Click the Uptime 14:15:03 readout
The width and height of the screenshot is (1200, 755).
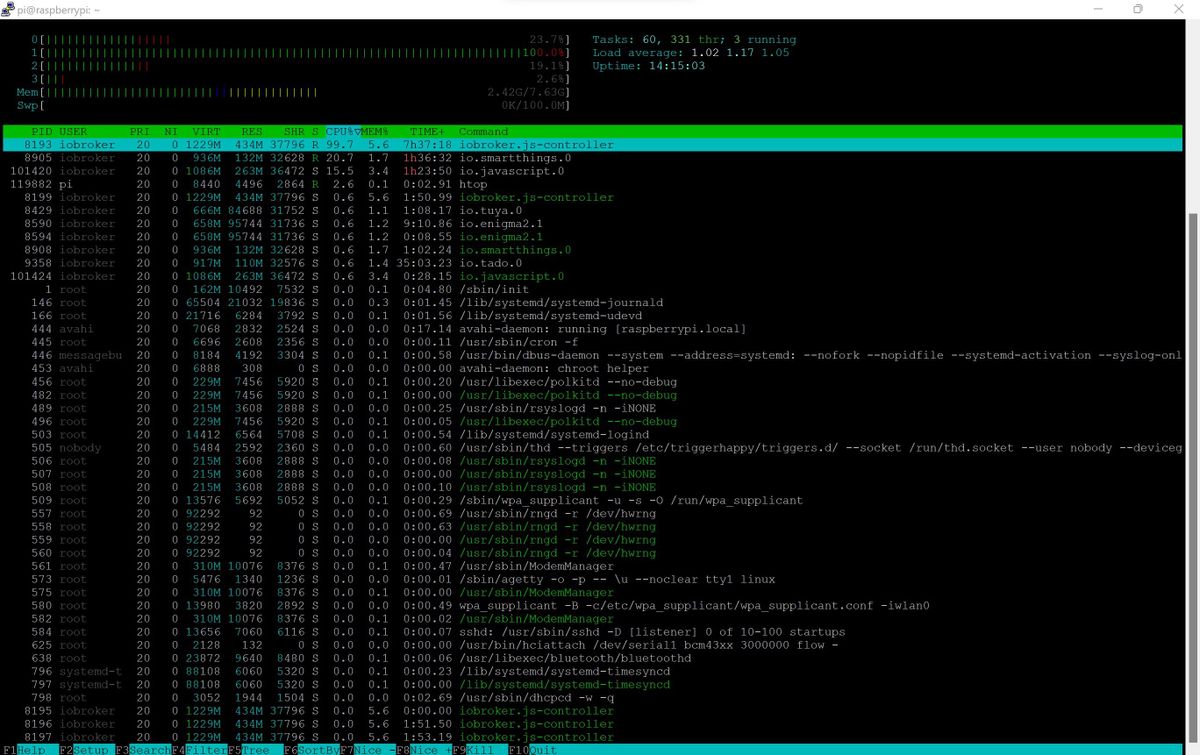(649, 66)
